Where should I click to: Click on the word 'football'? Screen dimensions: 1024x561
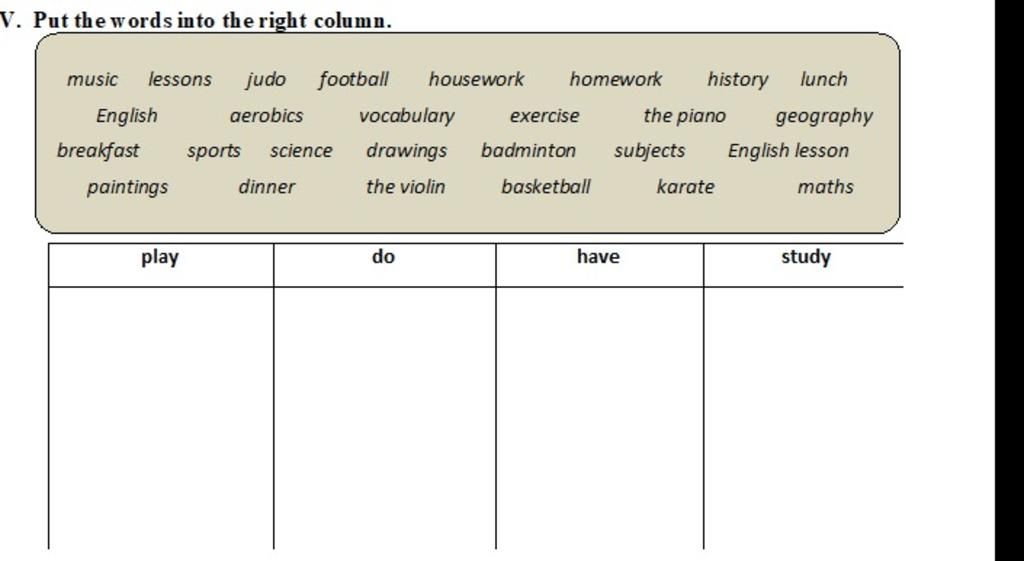pyautogui.click(x=354, y=80)
